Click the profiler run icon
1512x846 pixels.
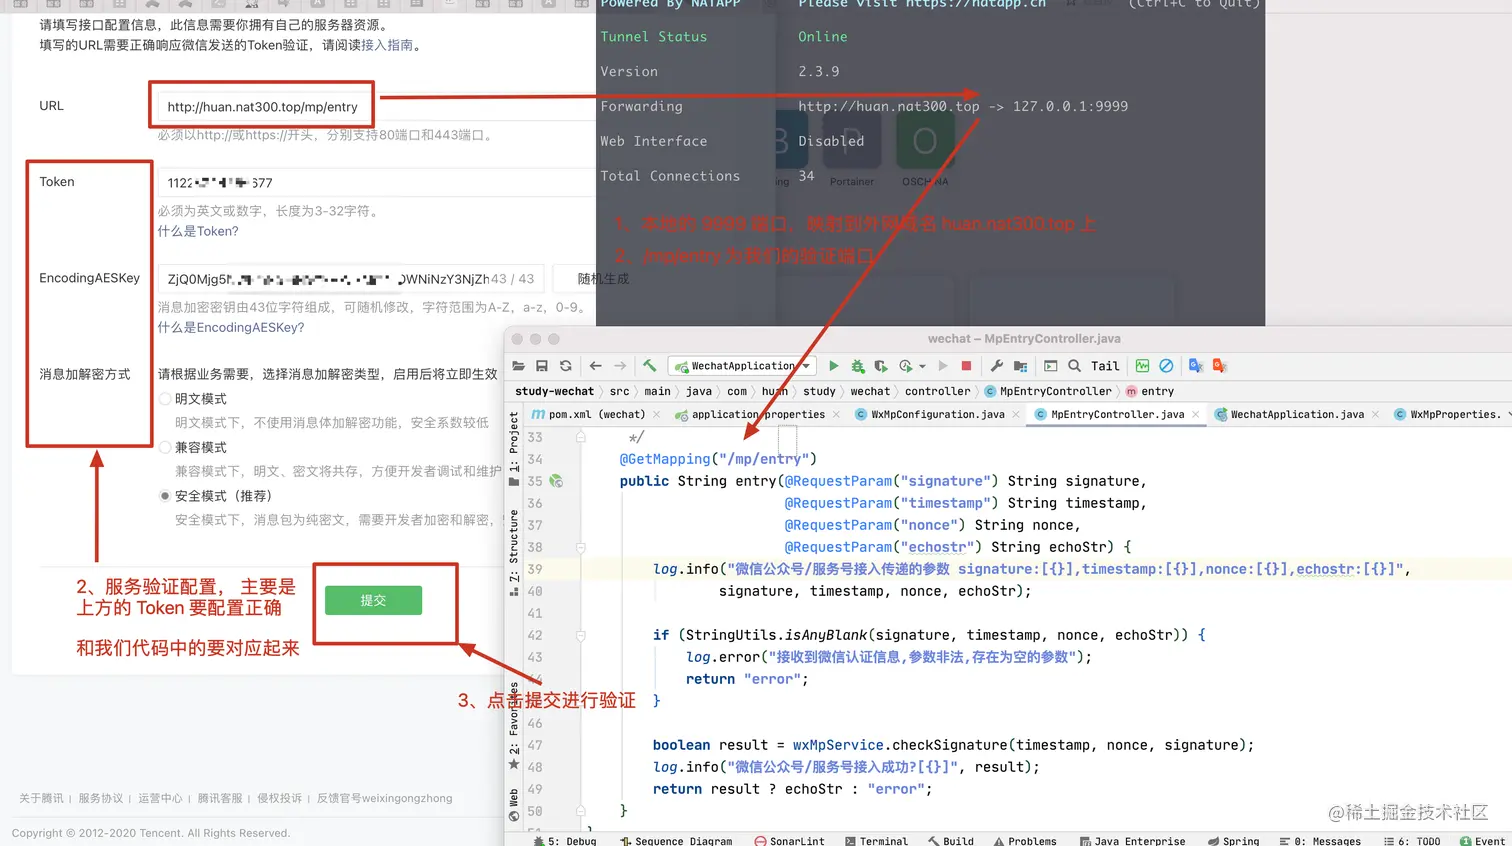(x=905, y=366)
